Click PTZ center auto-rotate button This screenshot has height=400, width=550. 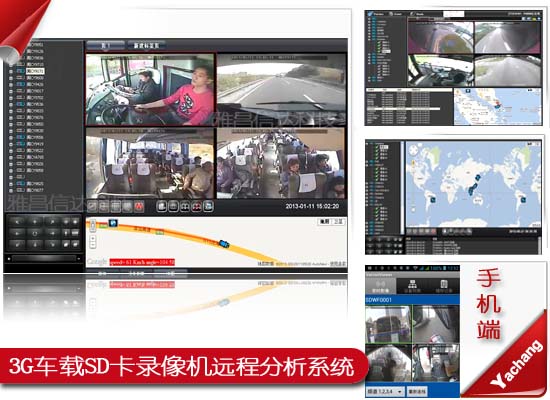point(35,233)
